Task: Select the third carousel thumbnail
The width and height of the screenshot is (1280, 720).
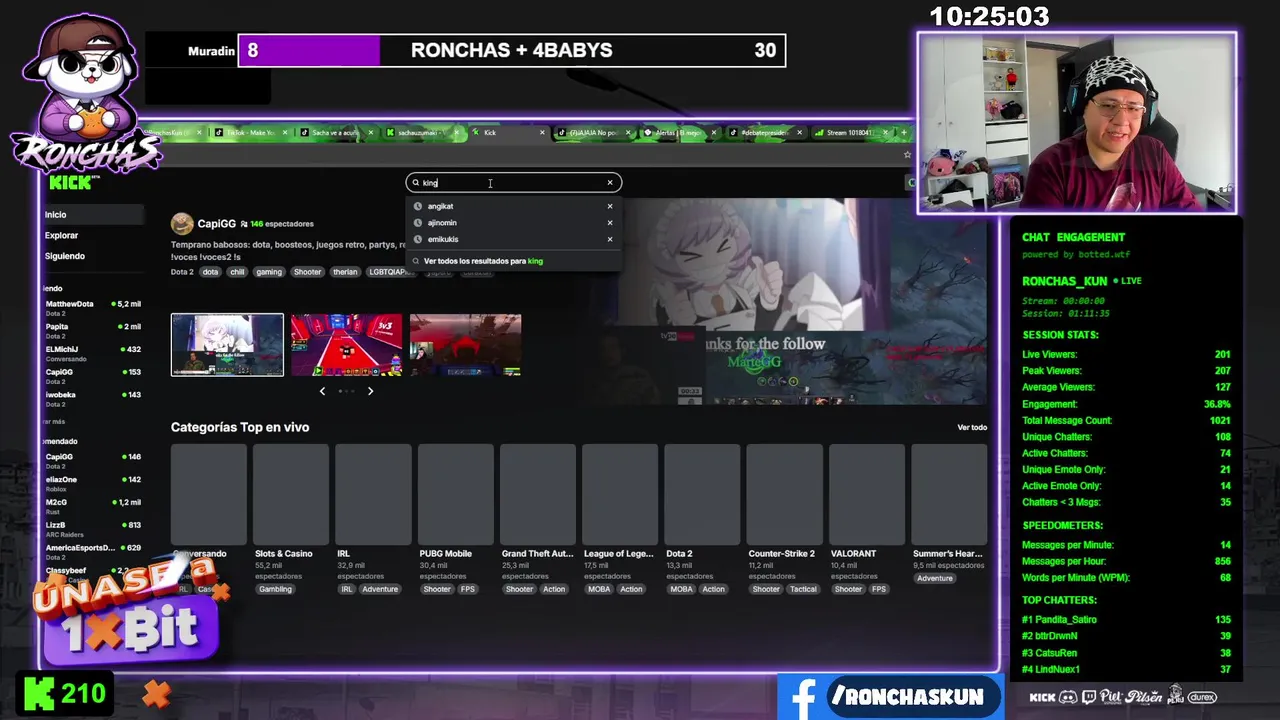Action: 465,345
